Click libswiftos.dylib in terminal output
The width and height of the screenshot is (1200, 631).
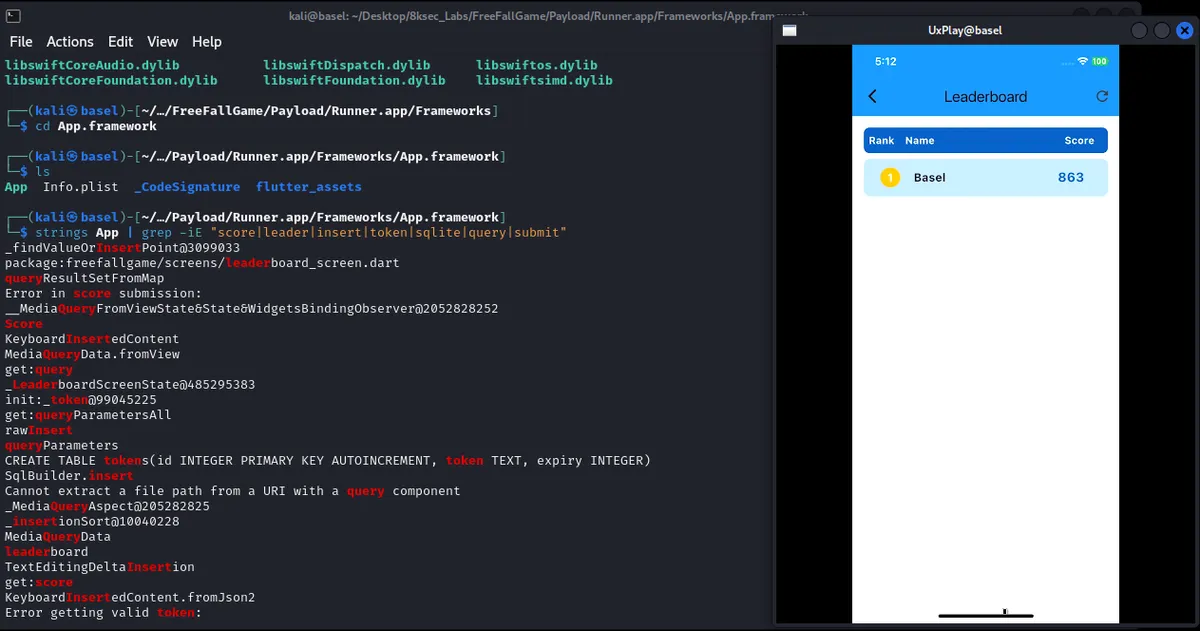[x=536, y=65]
